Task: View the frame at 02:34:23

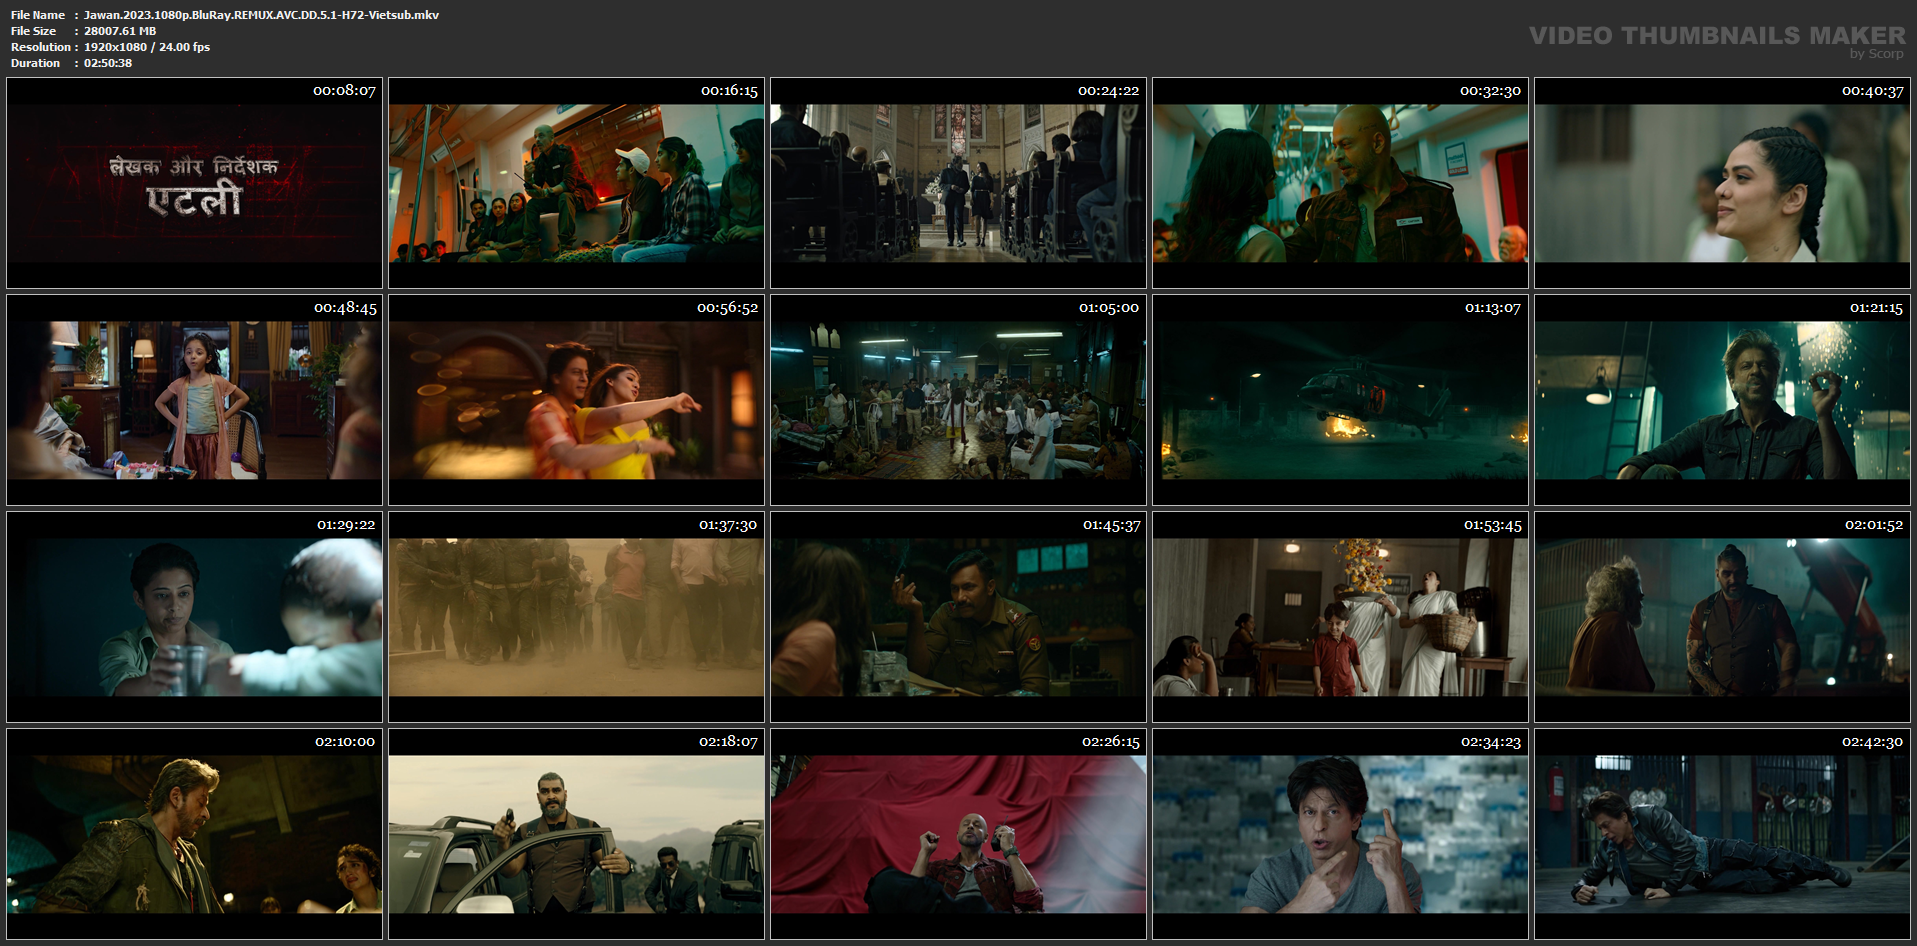Action: tap(1340, 834)
